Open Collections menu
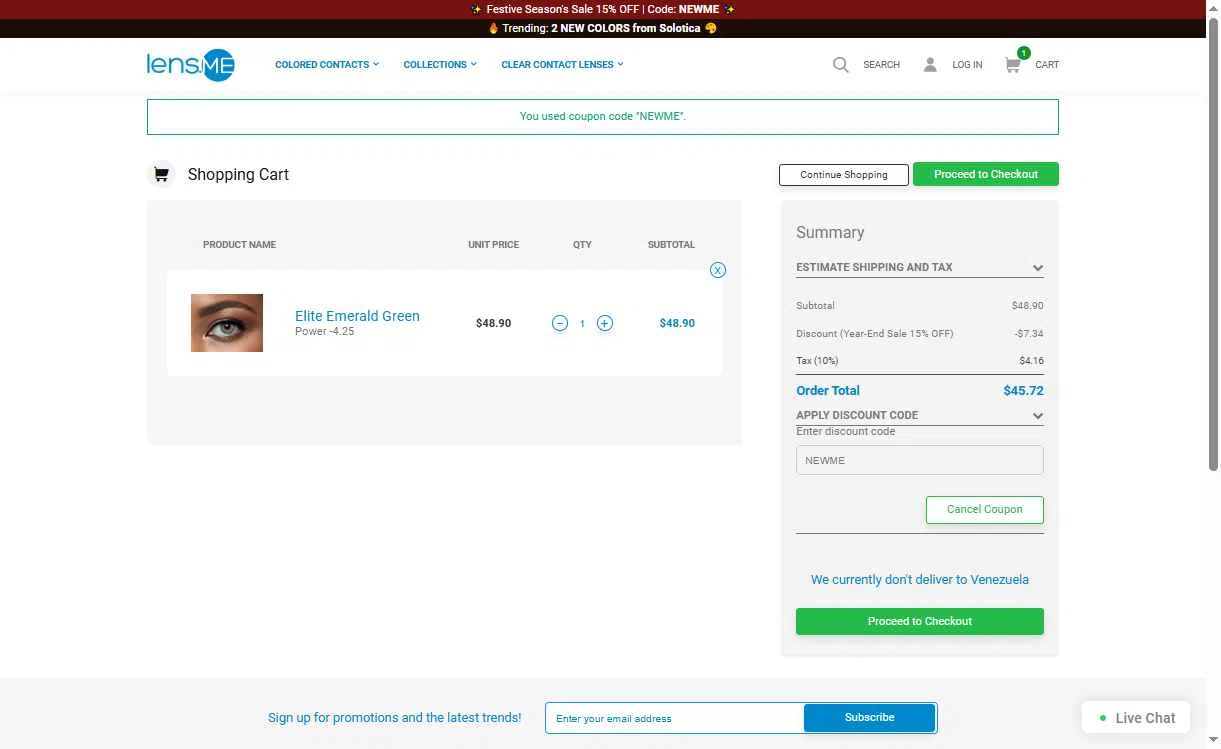The width and height of the screenshot is (1221, 749). click(x=440, y=65)
